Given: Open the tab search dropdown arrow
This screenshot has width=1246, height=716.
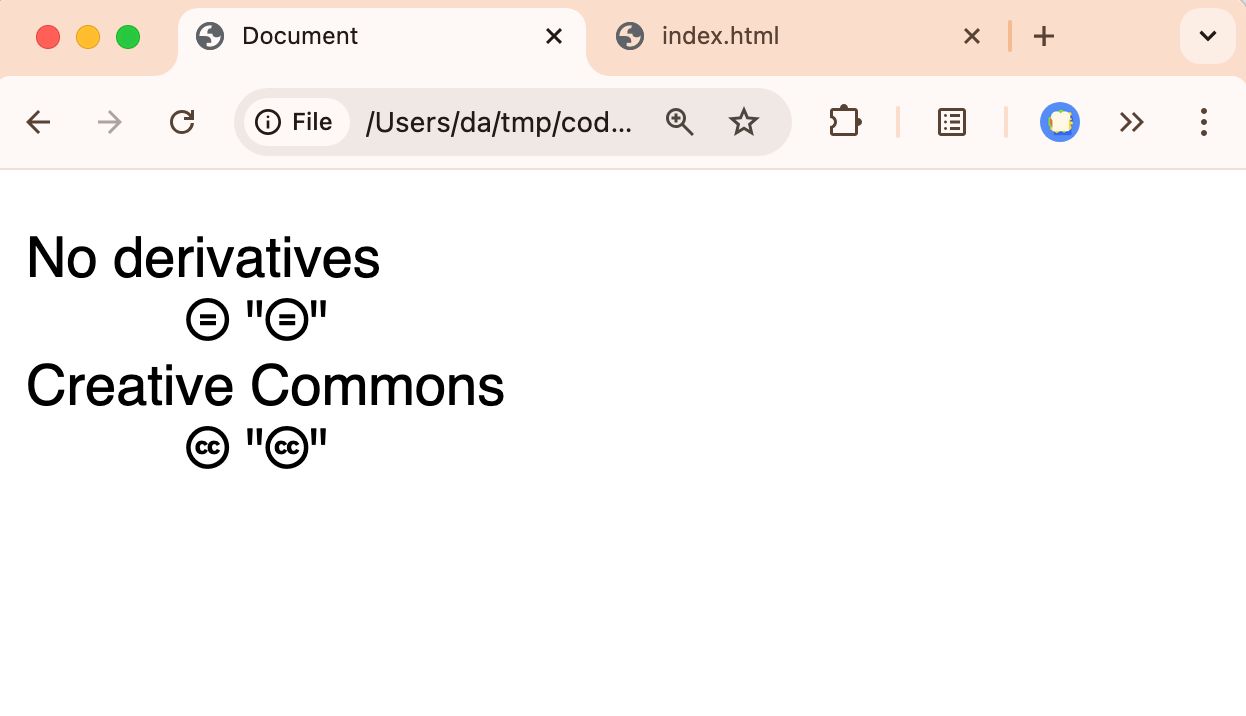Looking at the screenshot, I should pyautogui.click(x=1207, y=36).
